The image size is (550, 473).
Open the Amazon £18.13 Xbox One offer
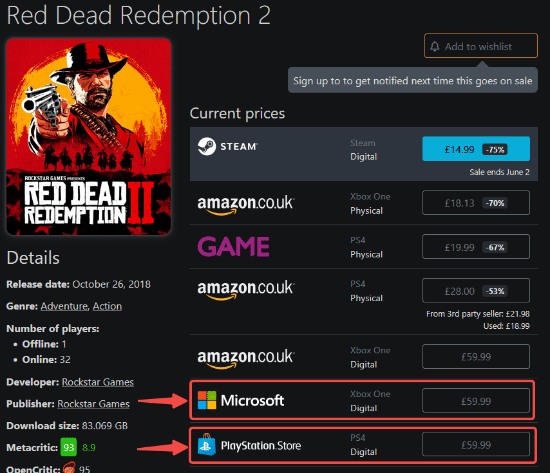click(x=476, y=203)
